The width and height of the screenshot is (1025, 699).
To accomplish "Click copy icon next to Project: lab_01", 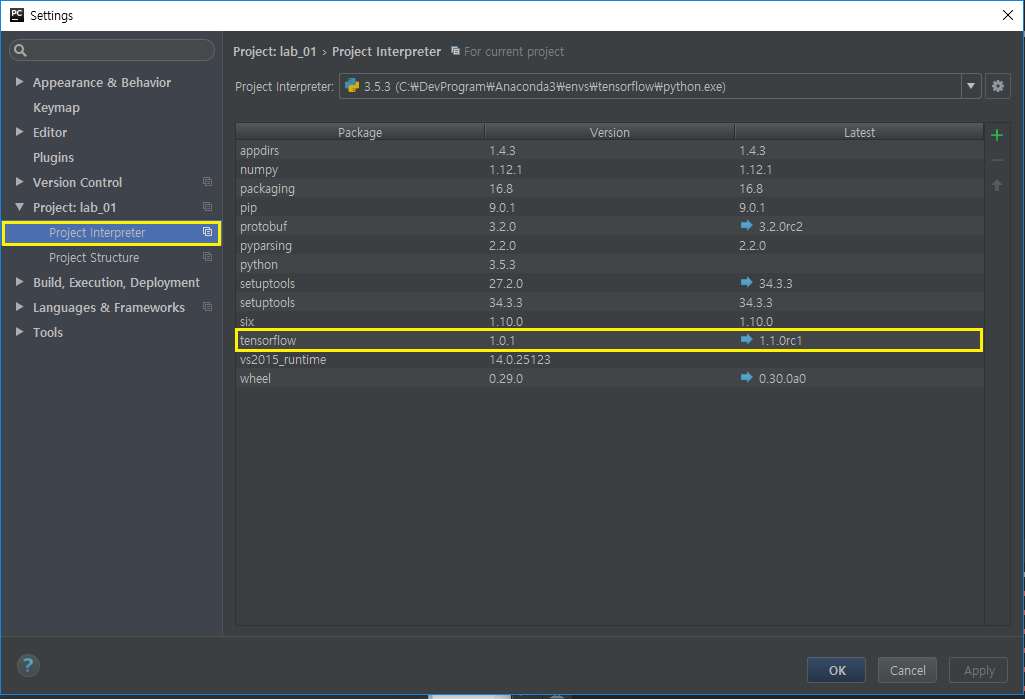I will pos(207,207).
